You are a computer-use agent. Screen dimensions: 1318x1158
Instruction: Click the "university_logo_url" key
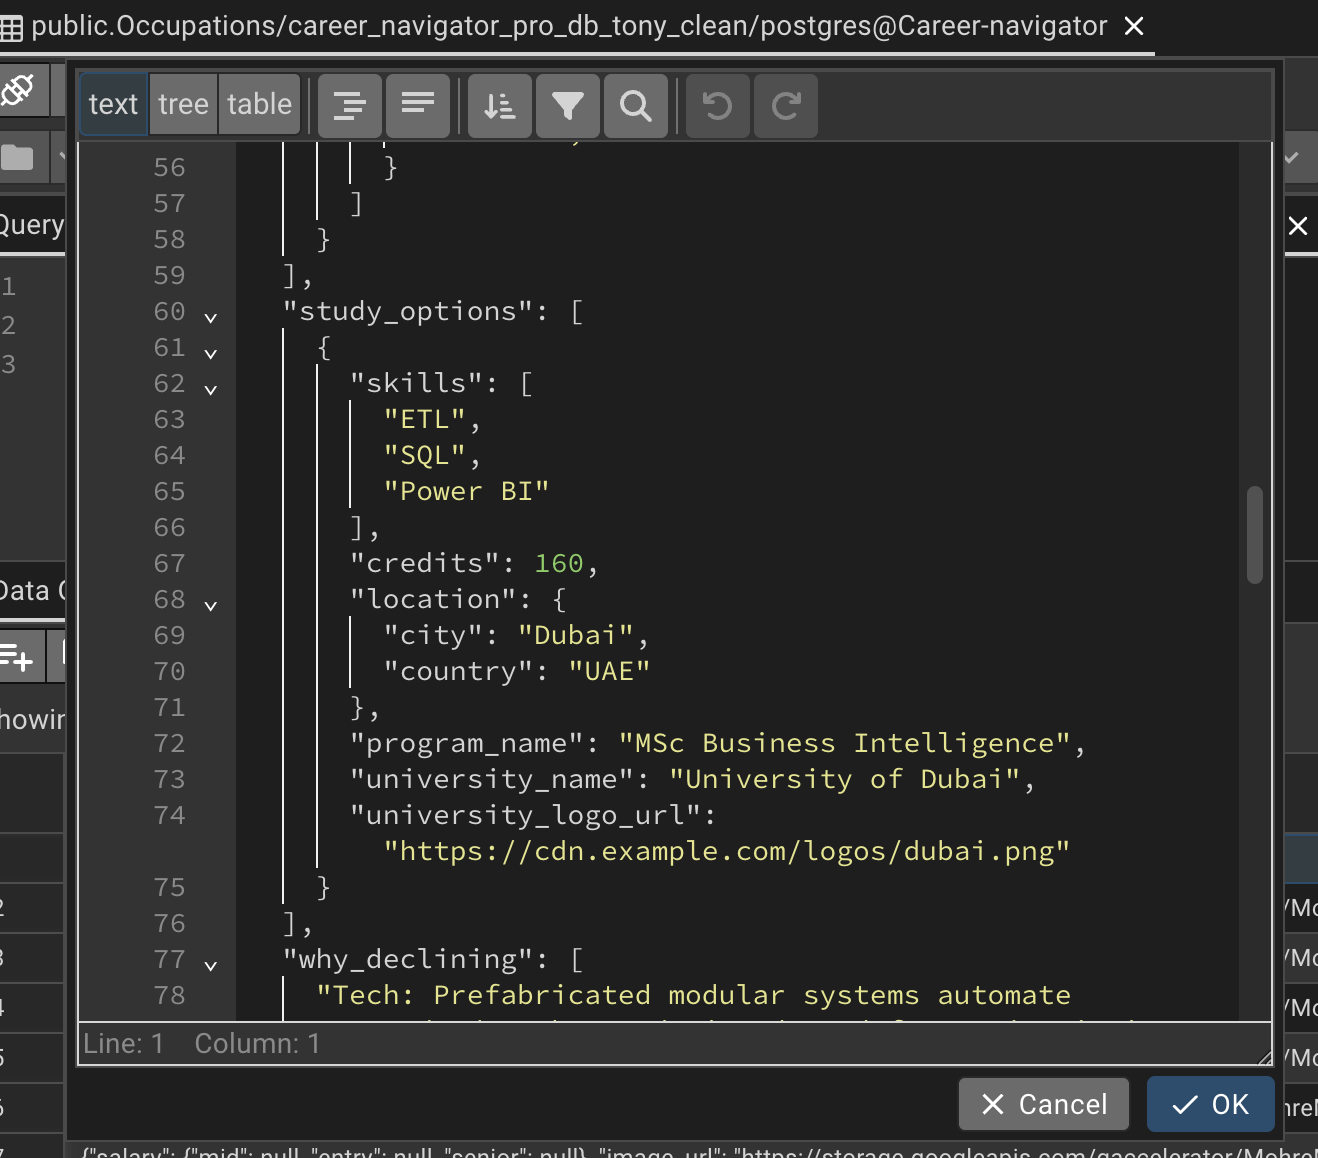pos(525,815)
